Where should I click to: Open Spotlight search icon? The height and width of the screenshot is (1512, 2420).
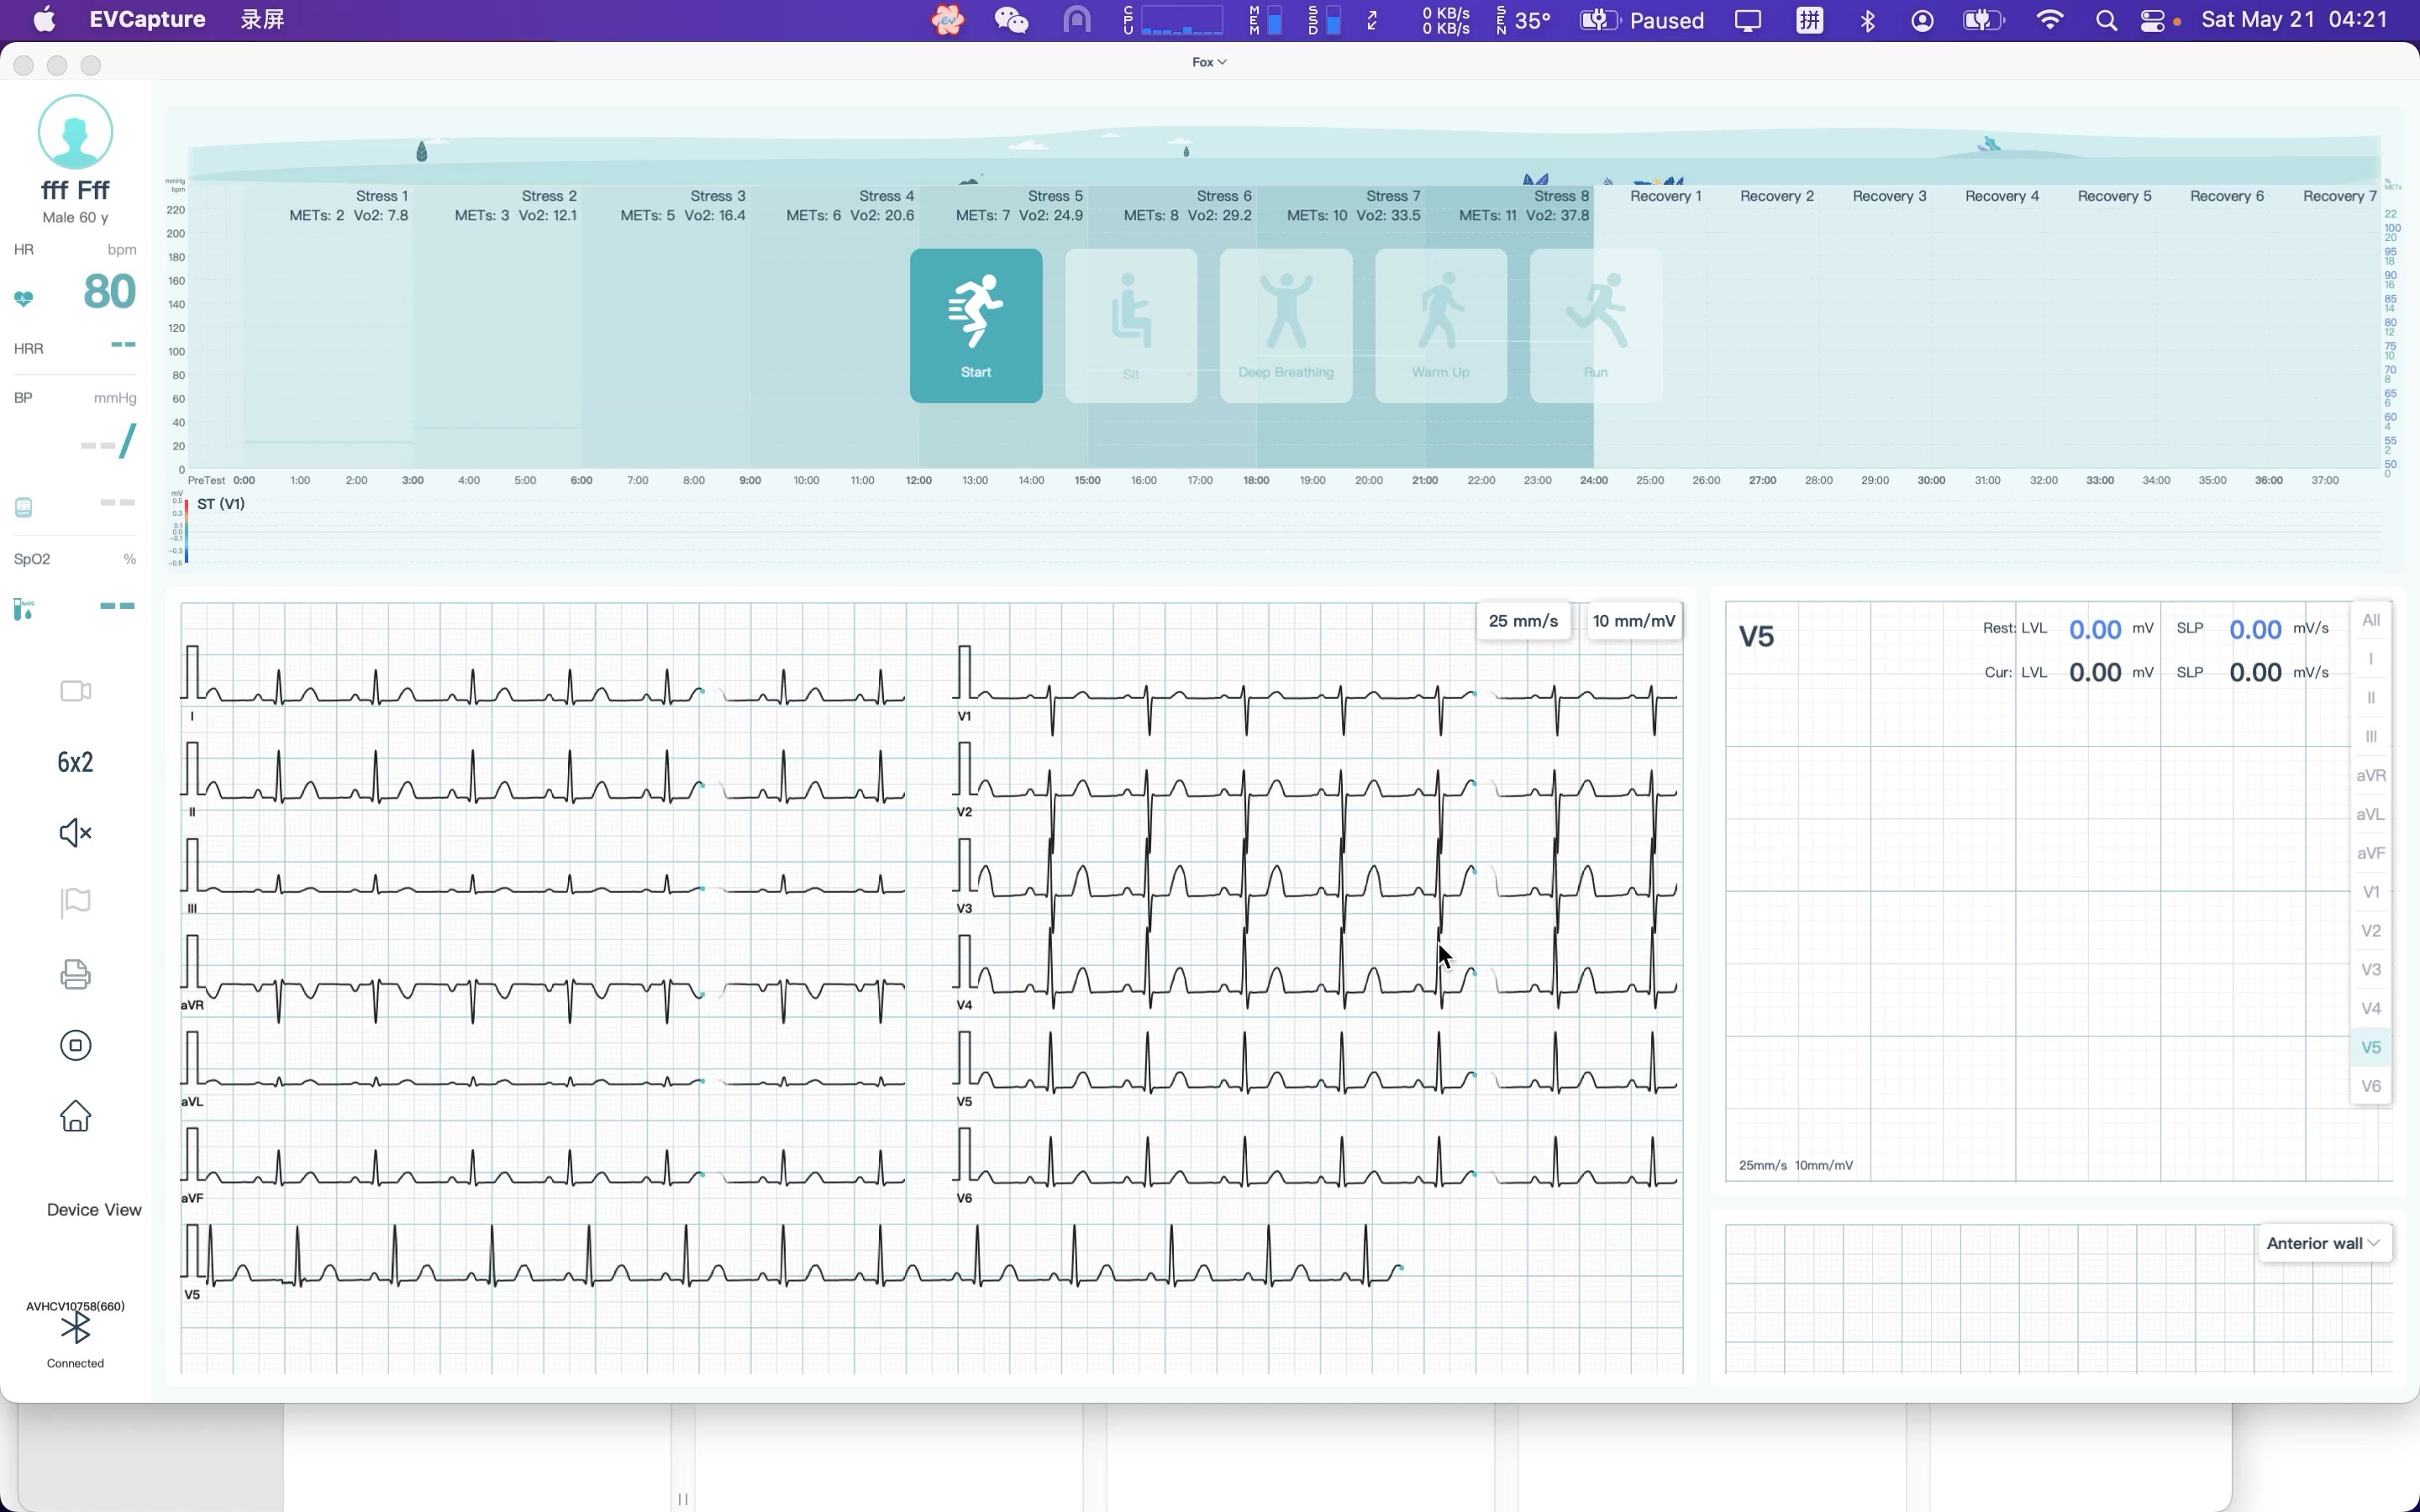click(2106, 20)
